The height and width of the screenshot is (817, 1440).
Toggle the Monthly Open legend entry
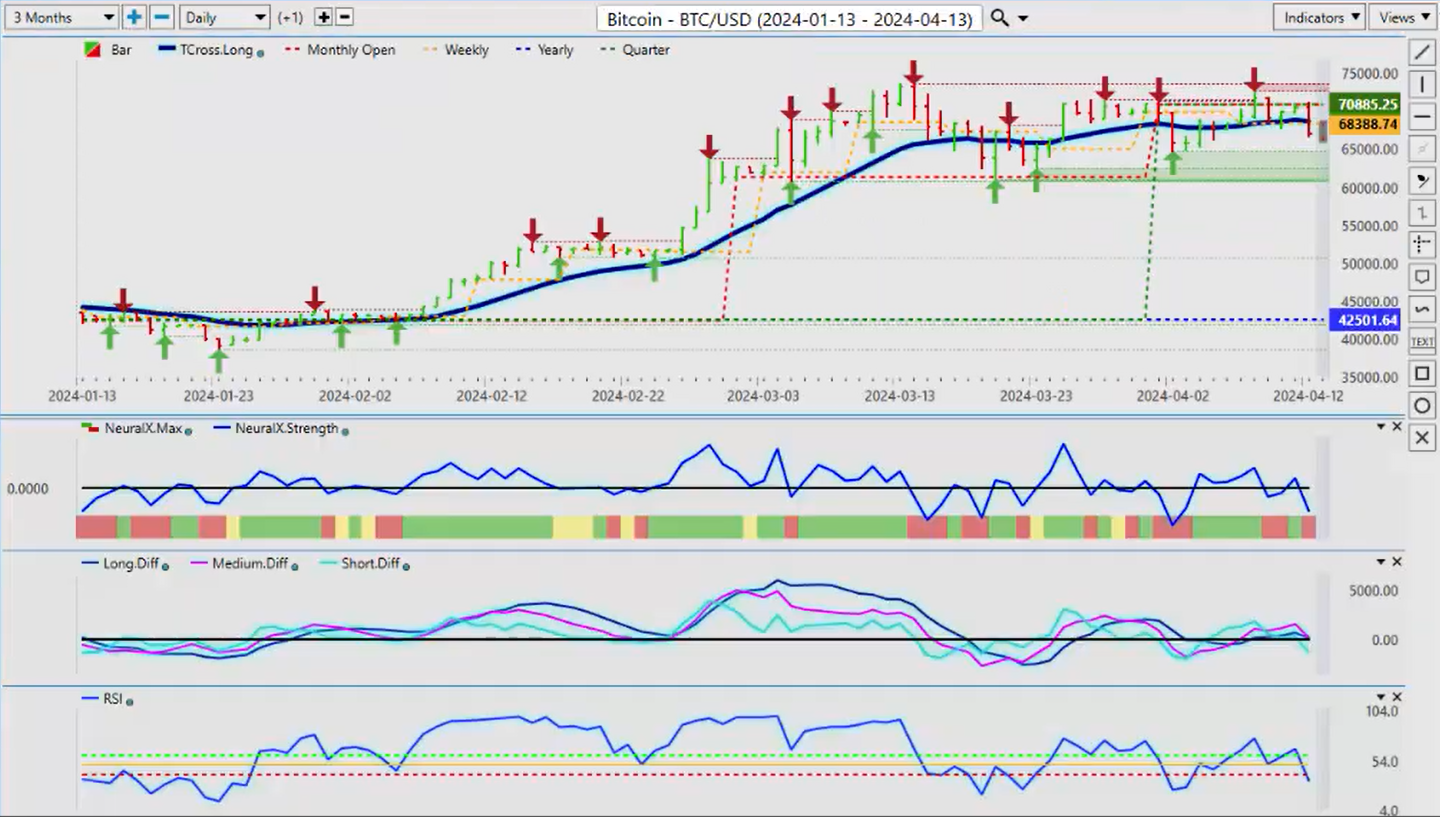tap(340, 49)
